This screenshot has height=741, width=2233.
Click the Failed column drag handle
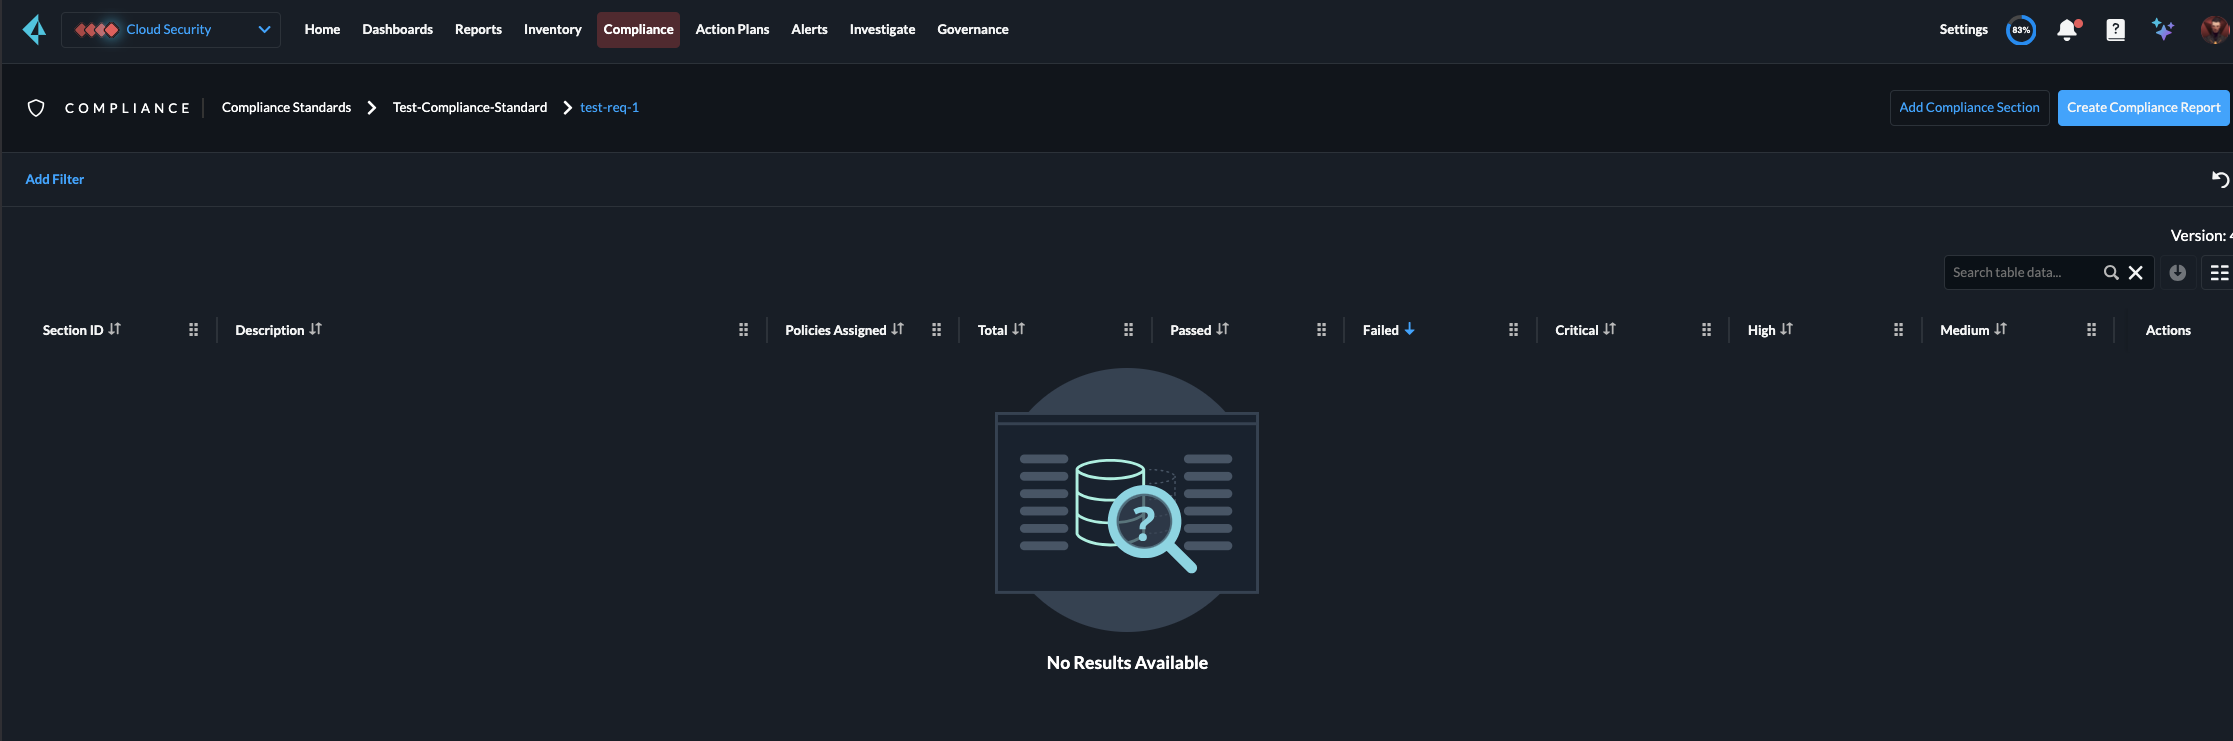click(1513, 330)
